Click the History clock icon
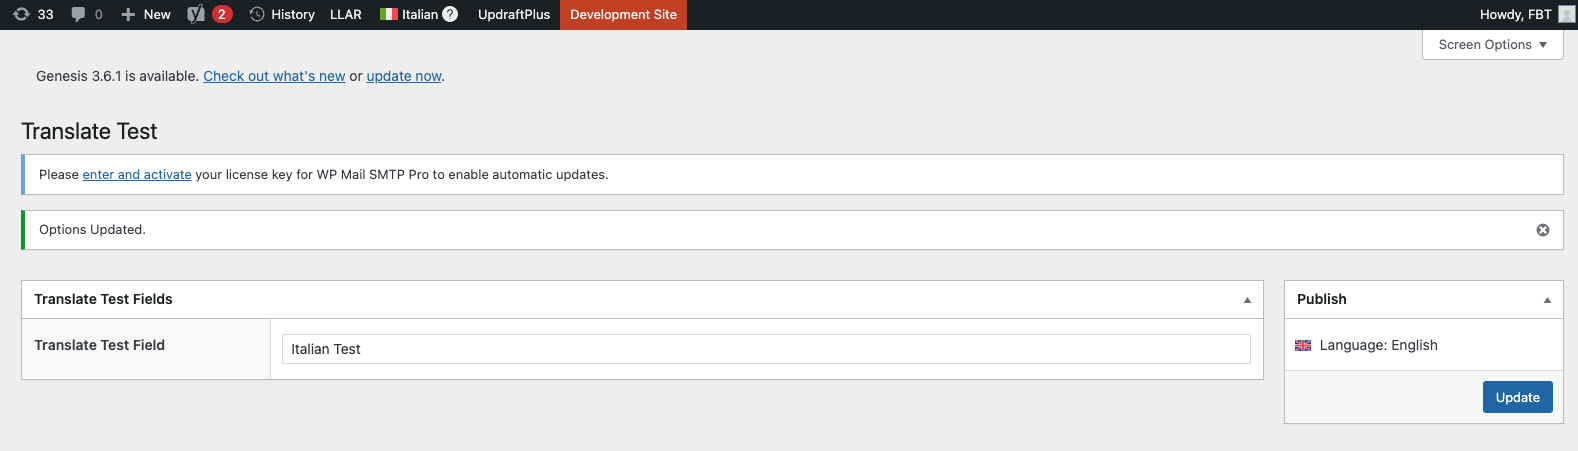The width and height of the screenshot is (1578, 451). [x=257, y=14]
